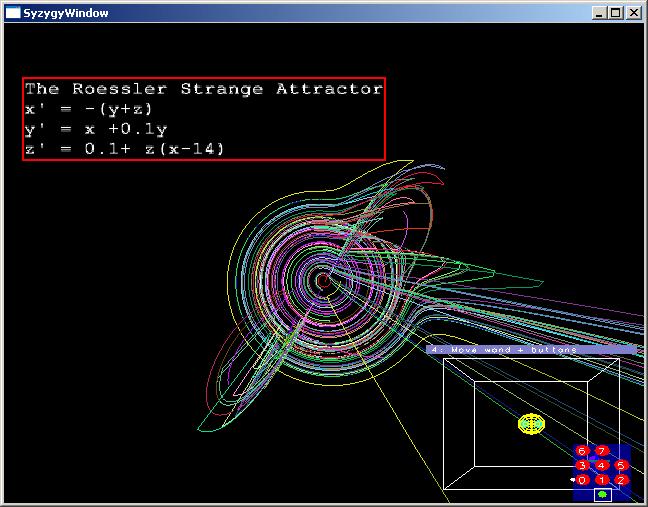Click the center of the attractor spiral
This screenshot has height=507, width=648.
[323, 282]
